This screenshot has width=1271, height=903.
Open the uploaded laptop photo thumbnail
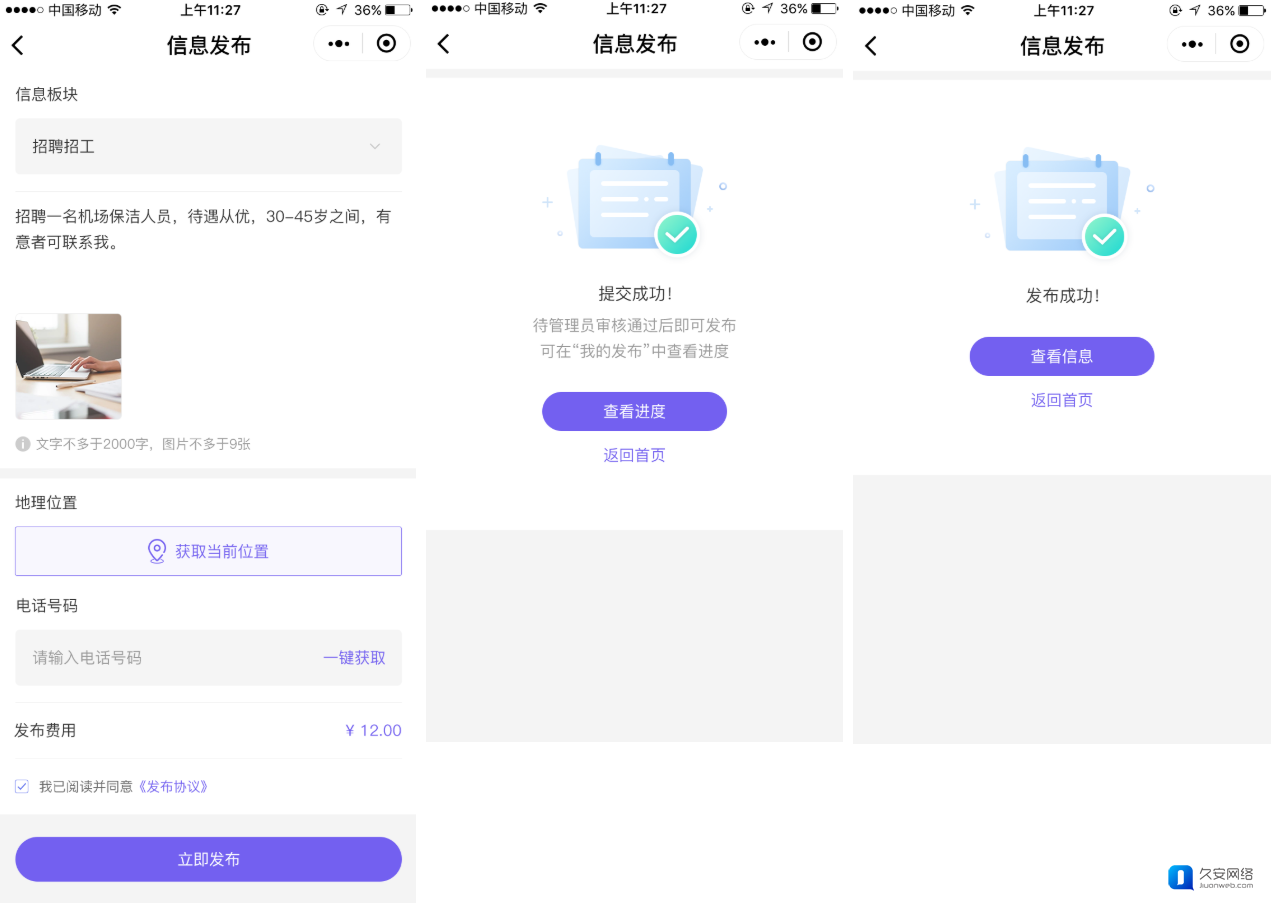[x=69, y=366]
